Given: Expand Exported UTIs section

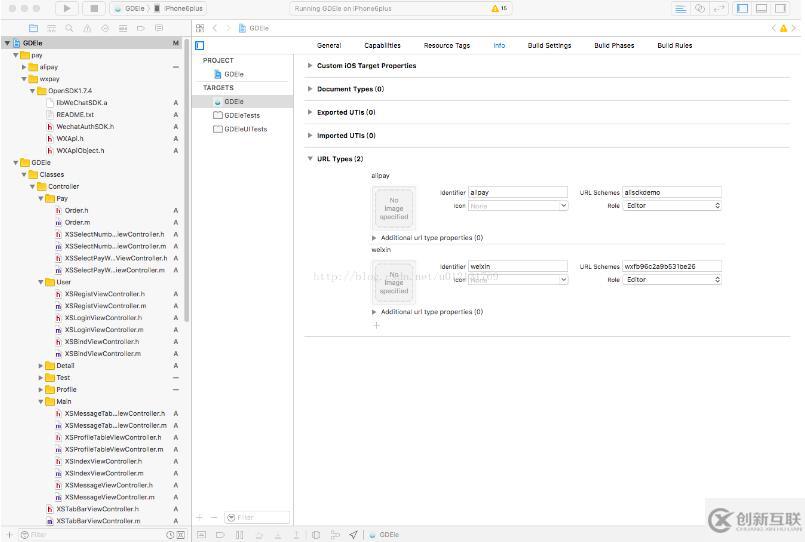Looking at the screenshot, I should click(310, 112).
